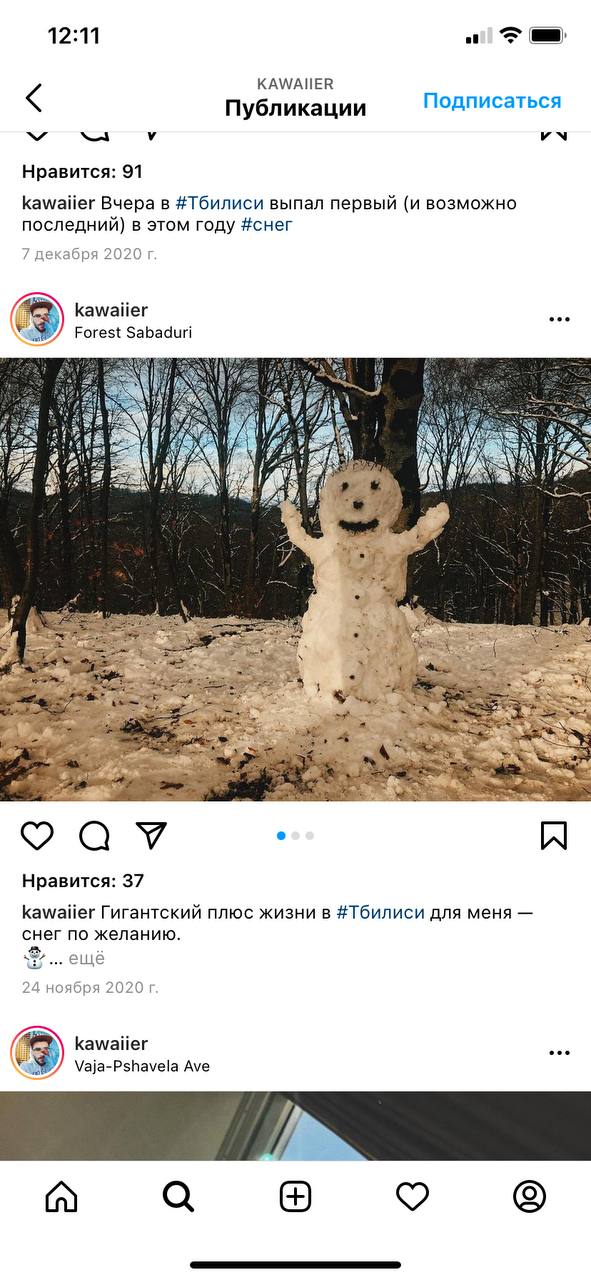Share the snowman post via paper plane icon
The height and width of the screenshot is (1280, 591).
click(x=151, y=835)
